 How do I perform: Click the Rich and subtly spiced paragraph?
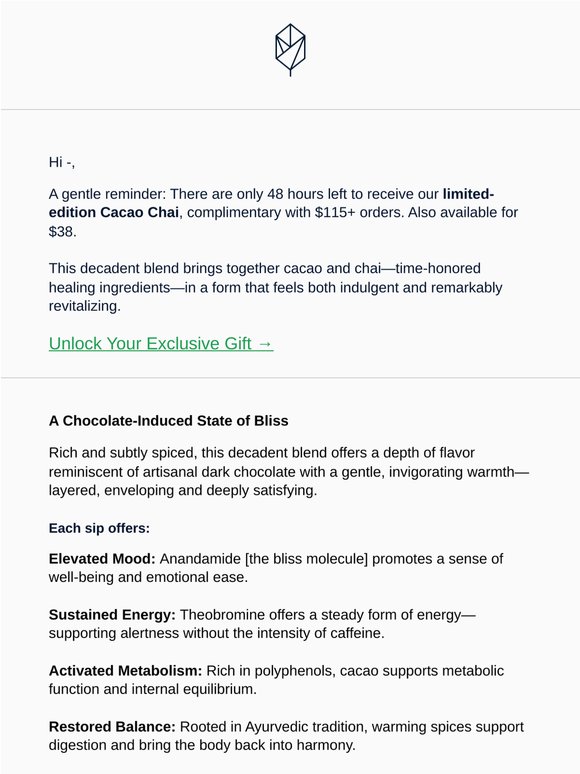[288, 471]
